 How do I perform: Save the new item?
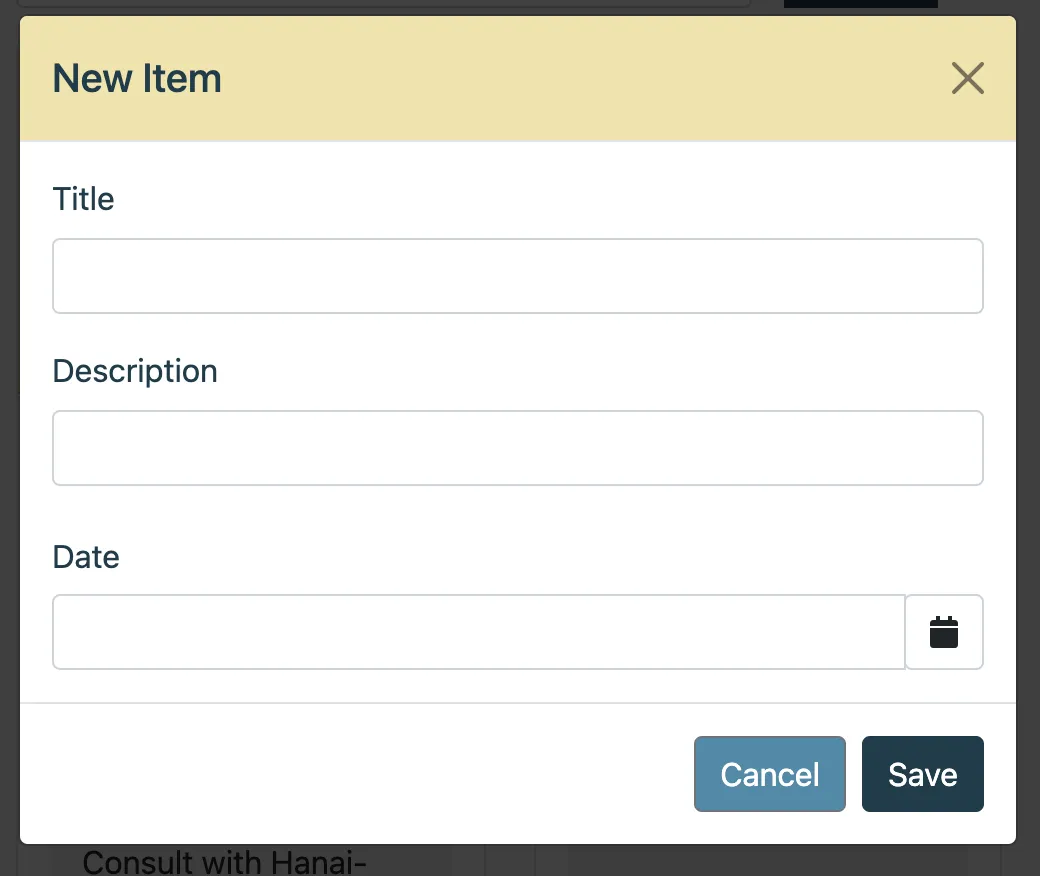tap(922, 774)
